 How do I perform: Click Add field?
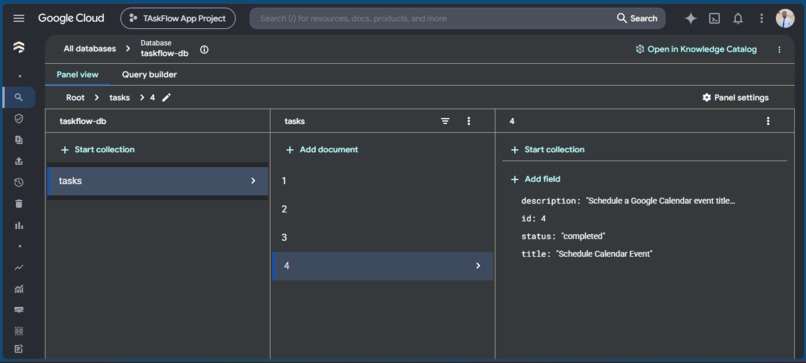coord(535,179)
